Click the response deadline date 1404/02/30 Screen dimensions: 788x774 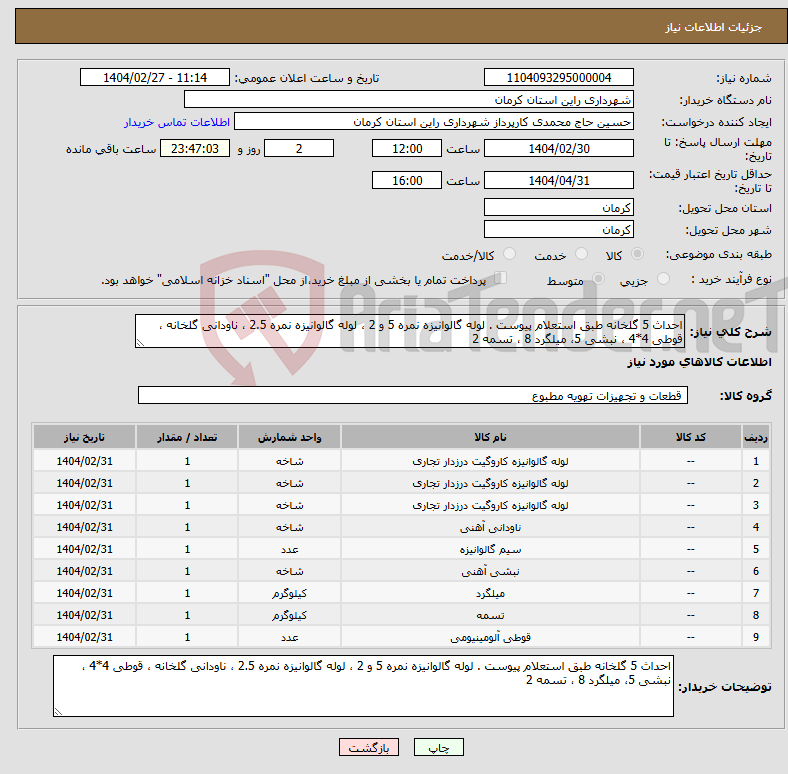tap(558, 149)
